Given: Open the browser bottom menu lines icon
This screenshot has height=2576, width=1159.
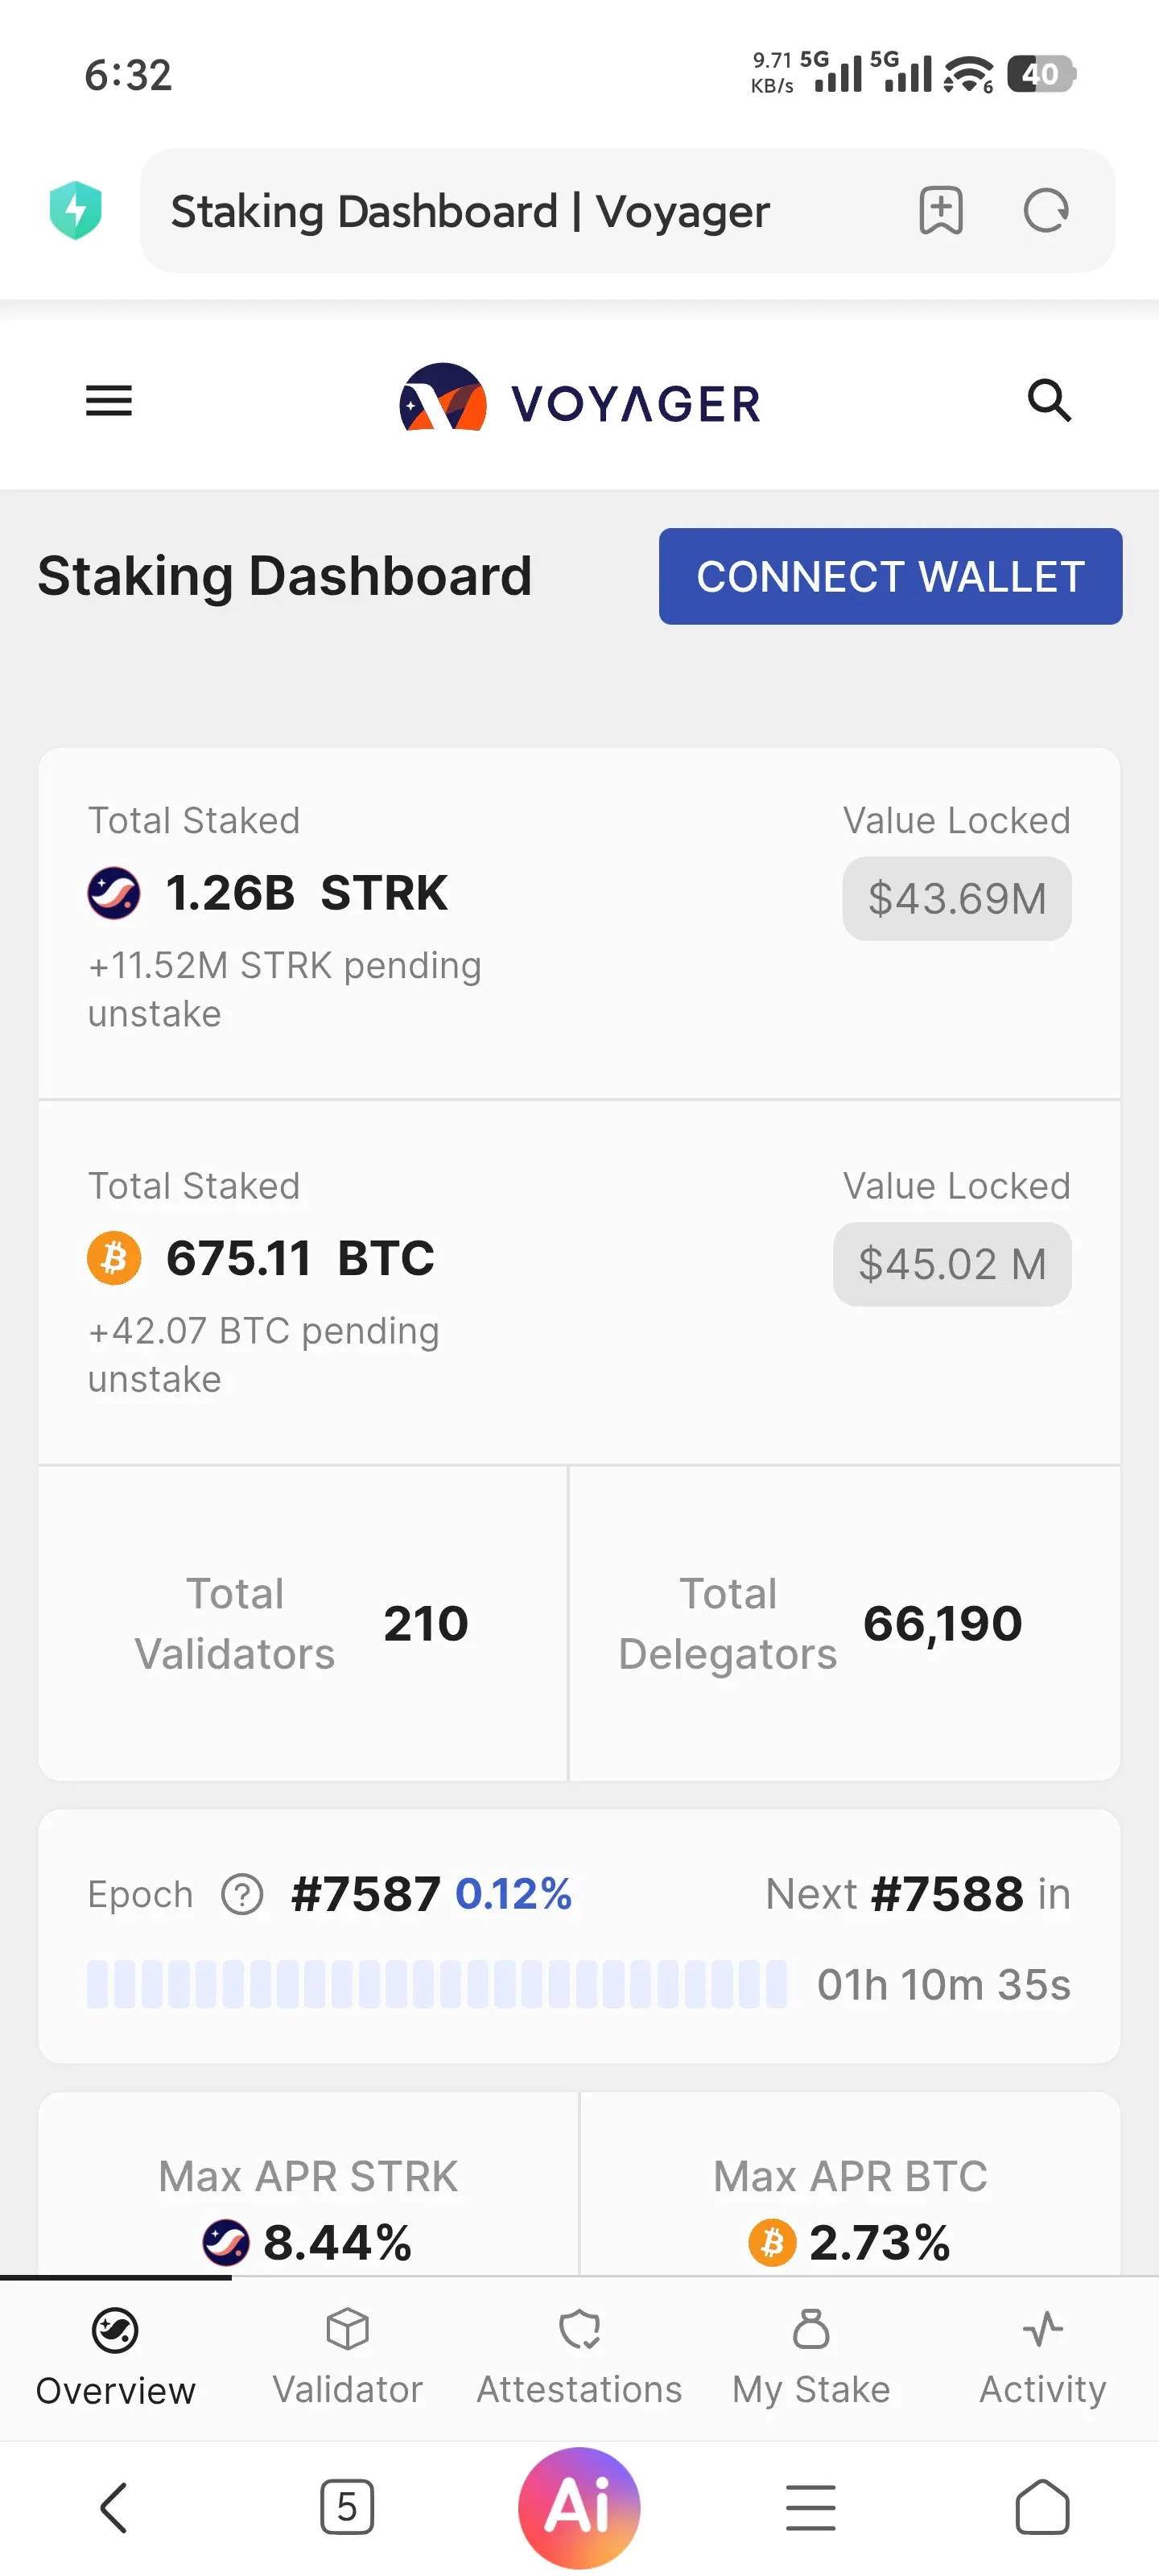Looking at the screenshot, I should coord(810,2507).
